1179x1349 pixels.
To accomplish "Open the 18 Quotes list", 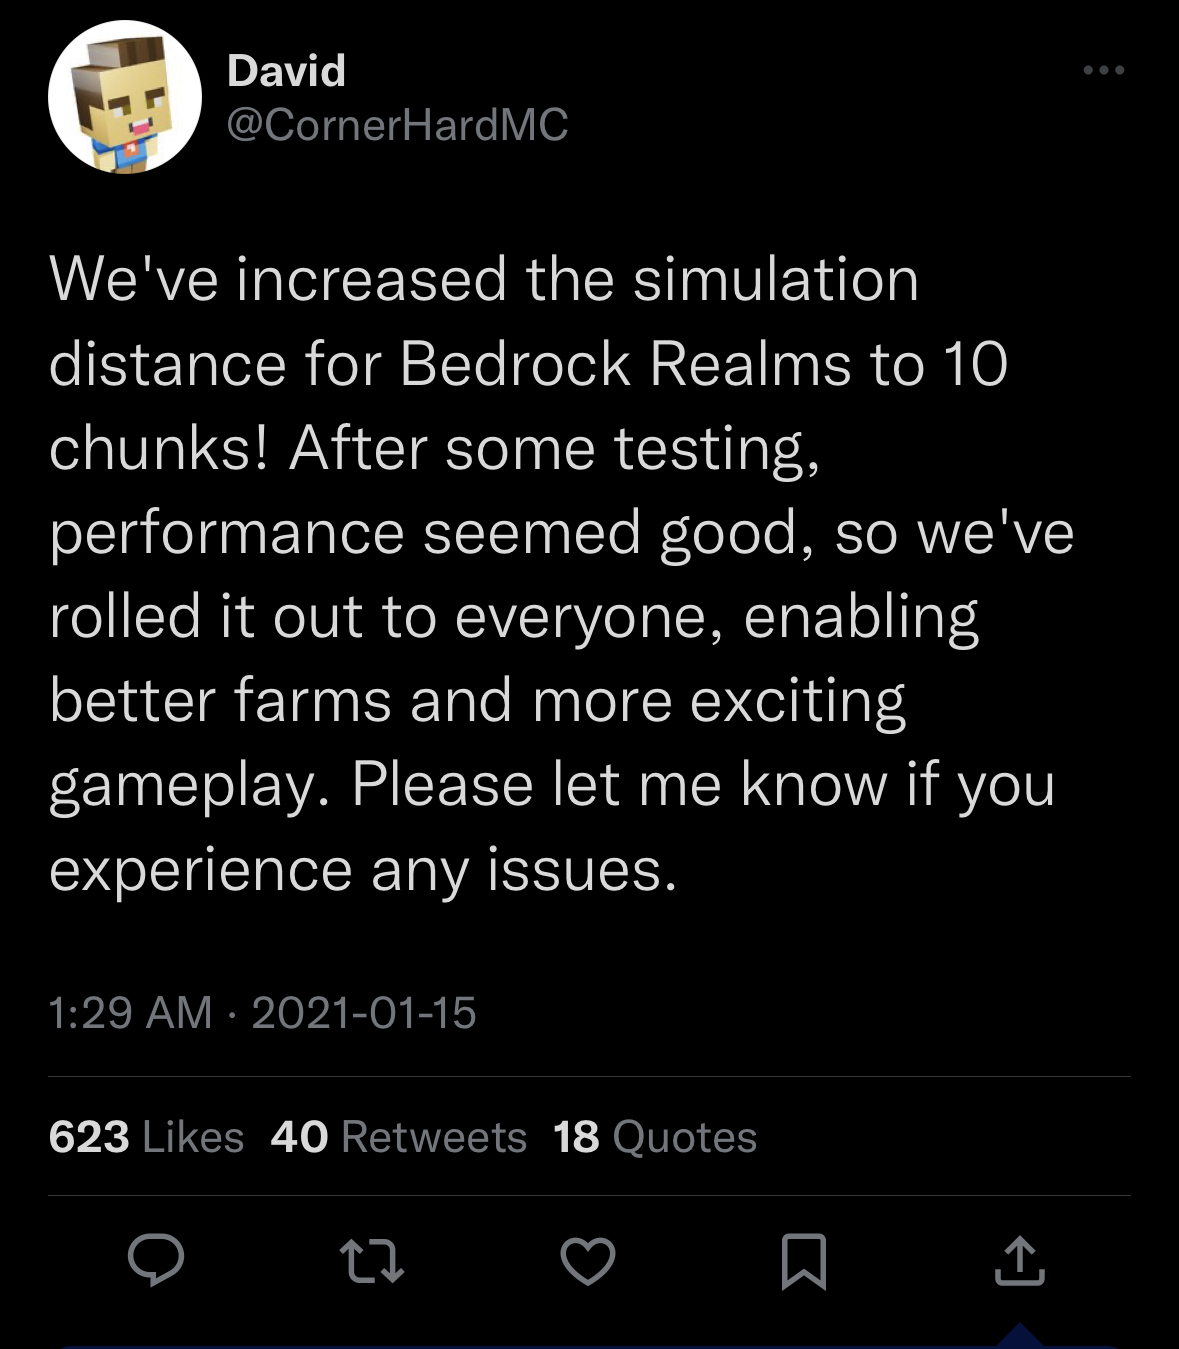I will pyautogui.click(x=655, y=1137).
